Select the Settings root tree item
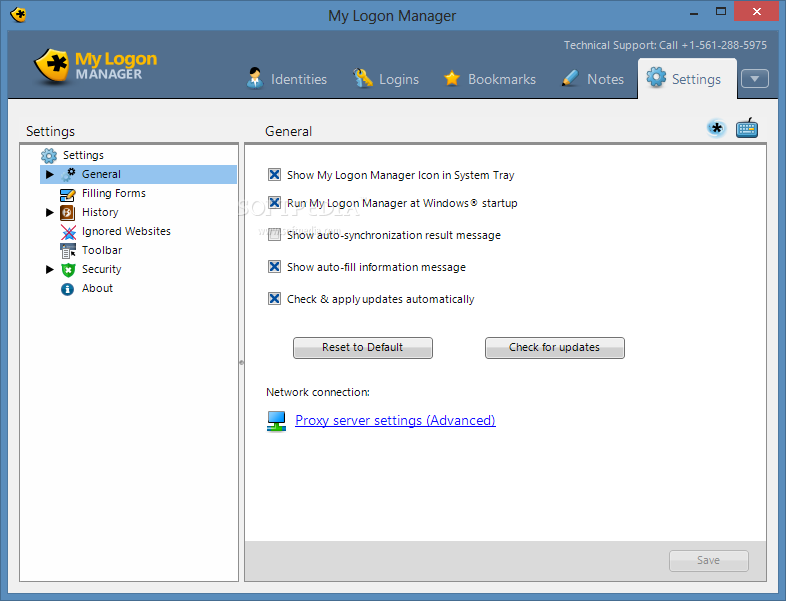The height and width of the screenshot is (601, 786). [x=83, y=155]
